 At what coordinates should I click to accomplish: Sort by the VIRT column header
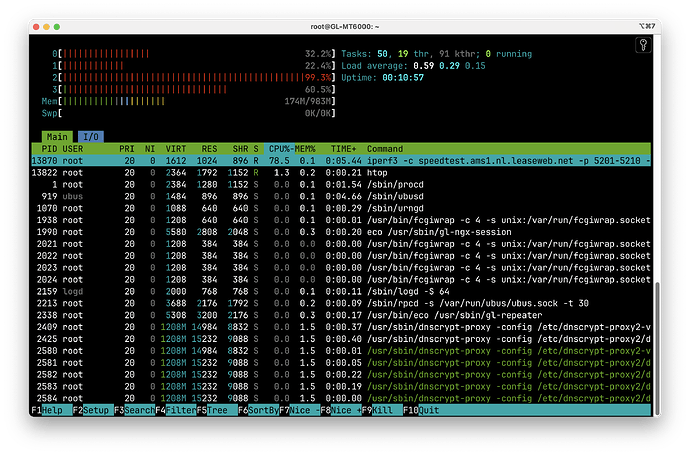(x=176, y=149)
